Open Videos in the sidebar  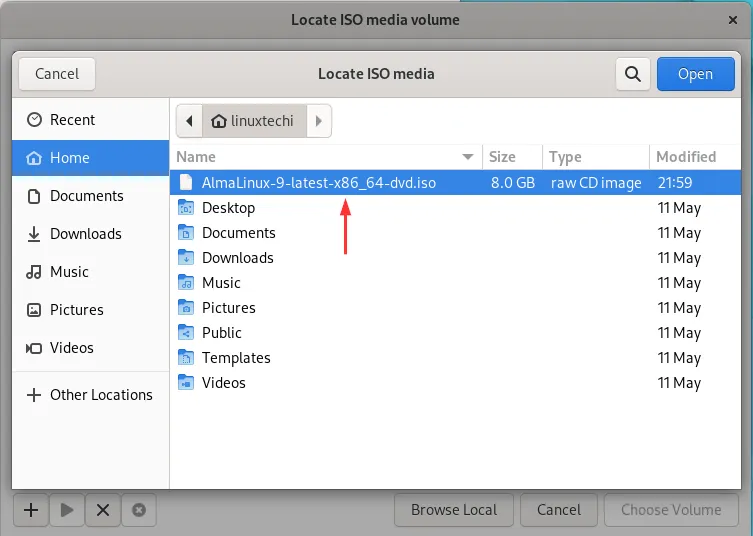tap(90, 348)
